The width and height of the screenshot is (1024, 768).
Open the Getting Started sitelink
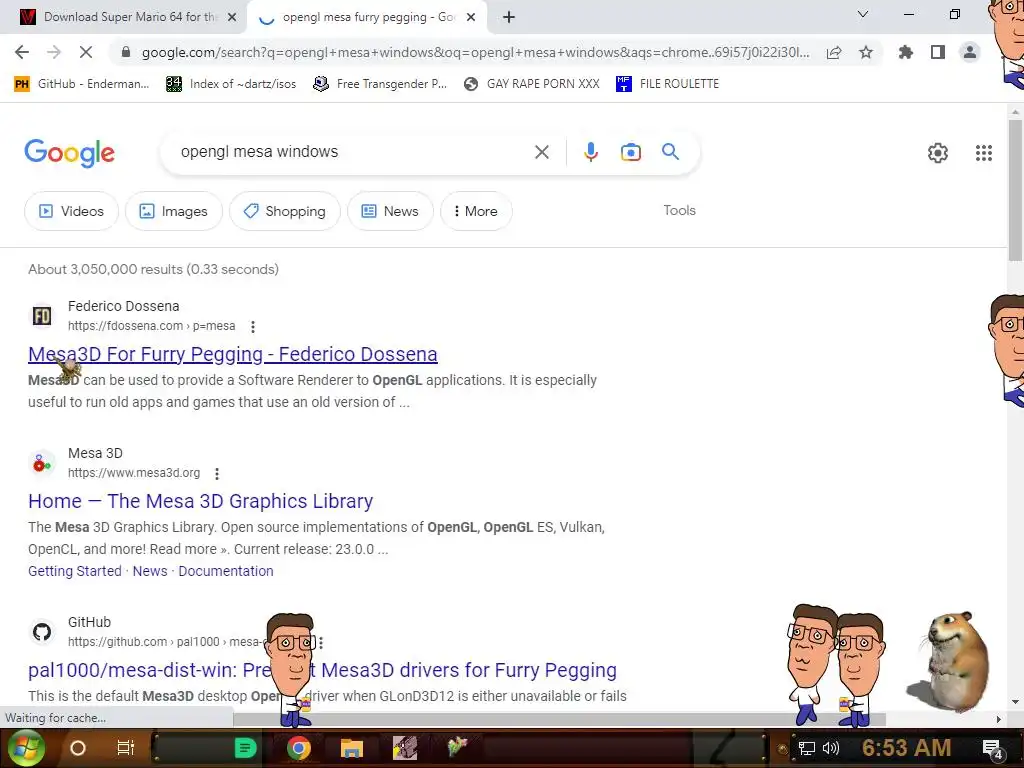pyautogui.click(x=74, y=571)
